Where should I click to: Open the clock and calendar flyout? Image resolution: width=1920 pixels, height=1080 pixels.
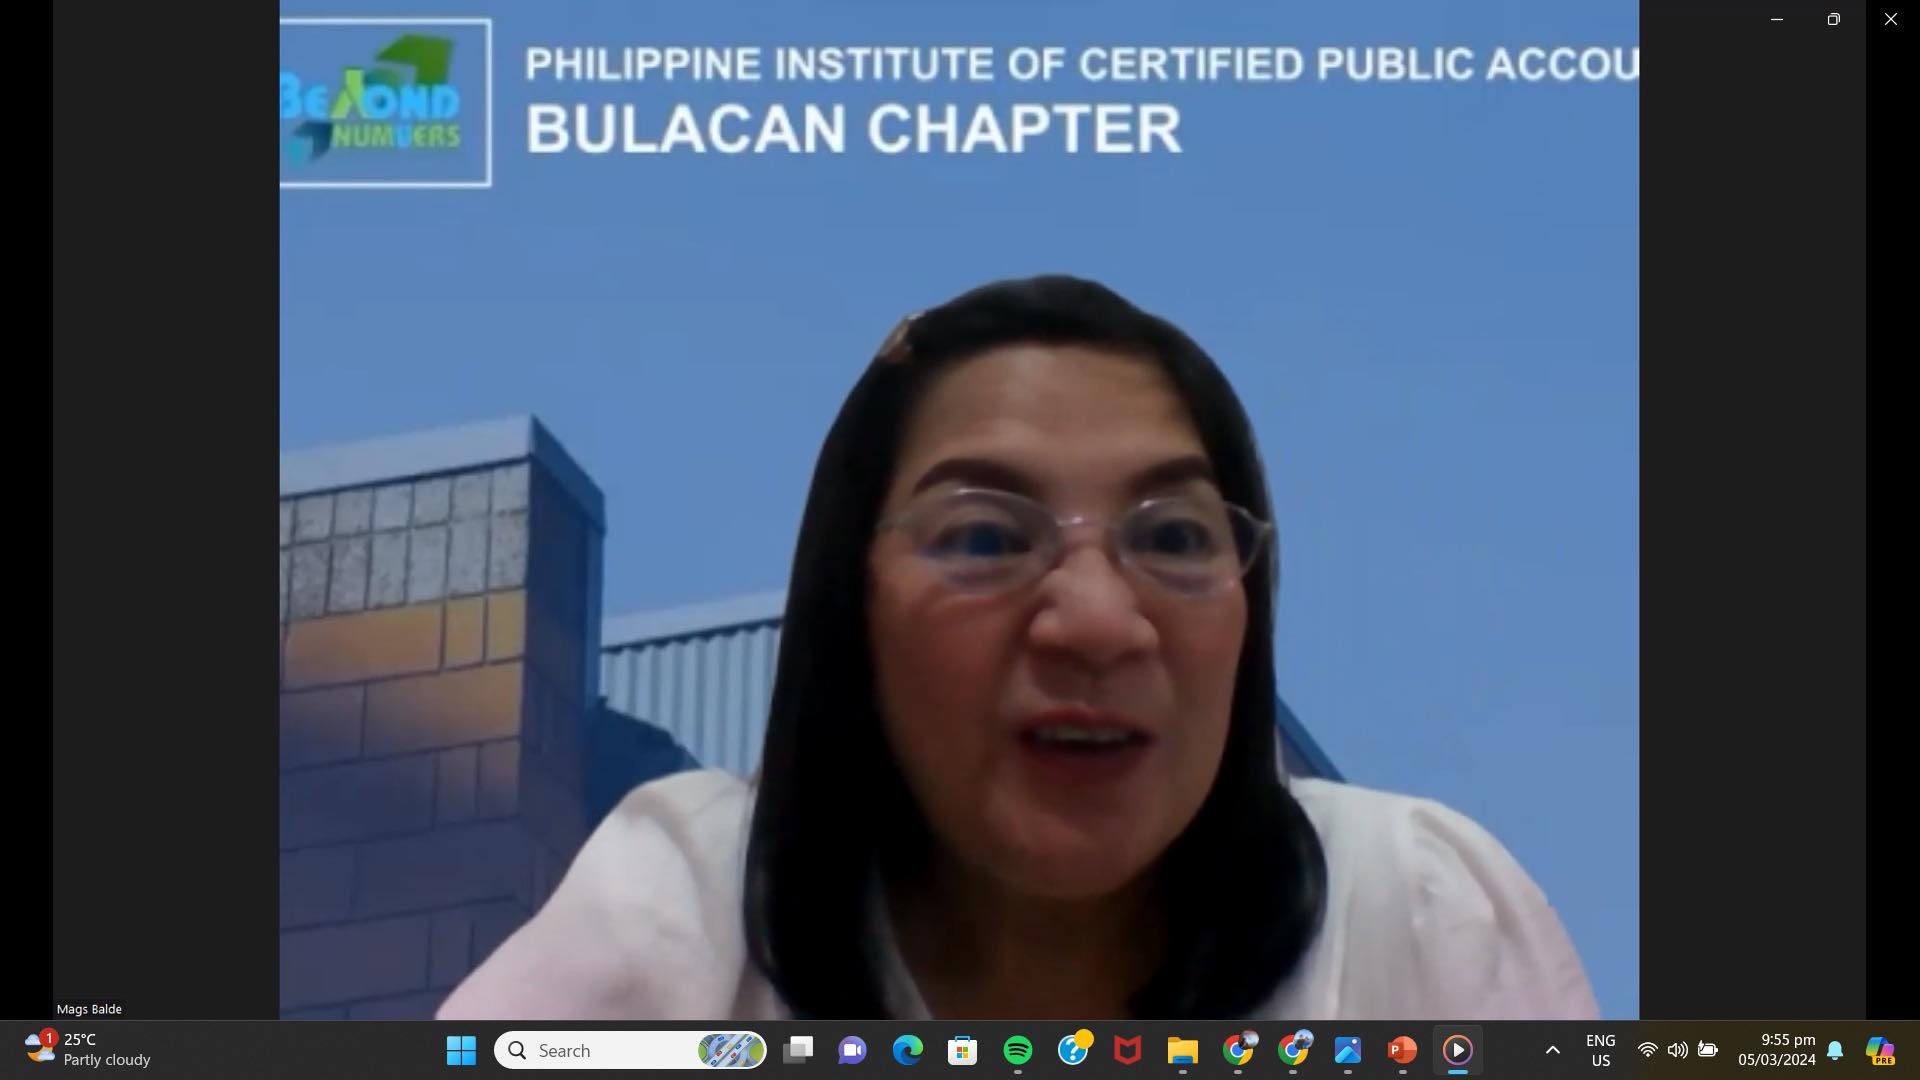(1776, 1050)
